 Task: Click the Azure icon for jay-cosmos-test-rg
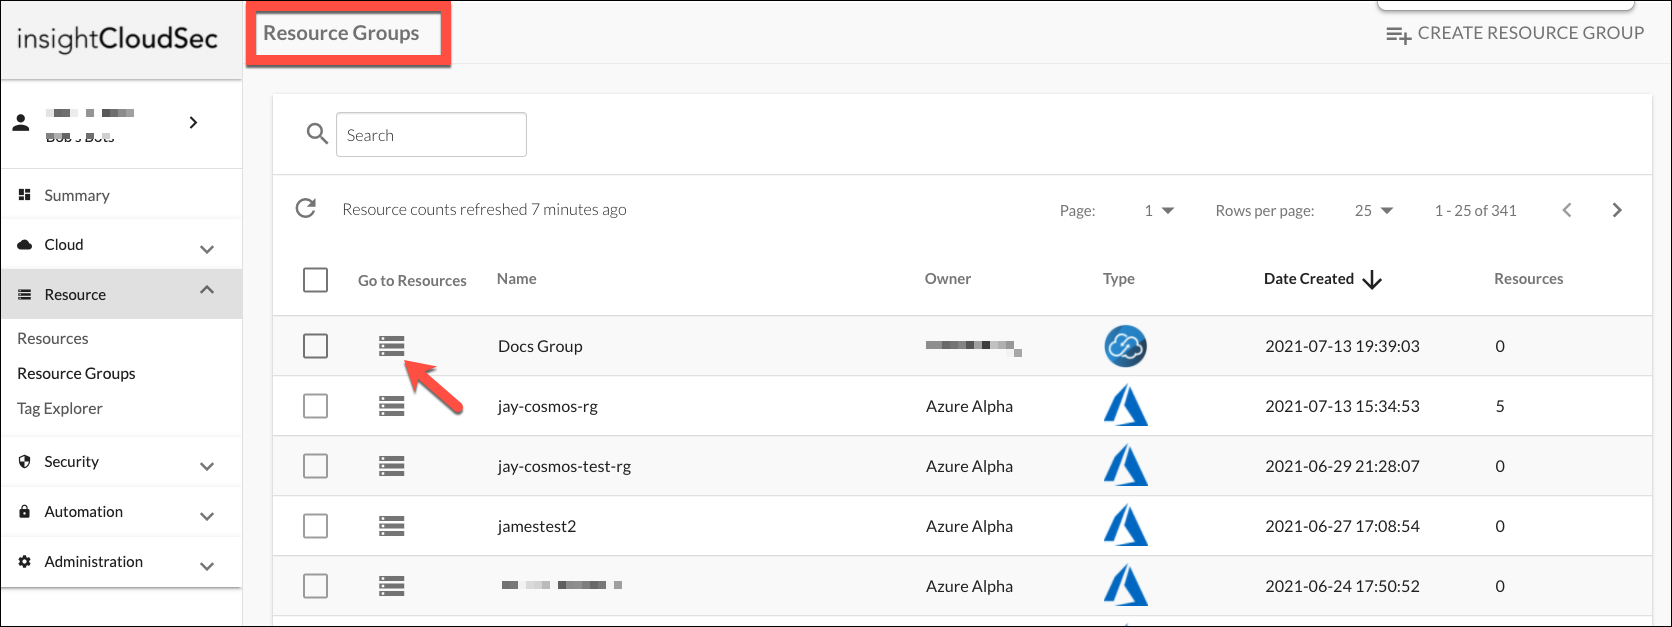(x=1125, y=466)
